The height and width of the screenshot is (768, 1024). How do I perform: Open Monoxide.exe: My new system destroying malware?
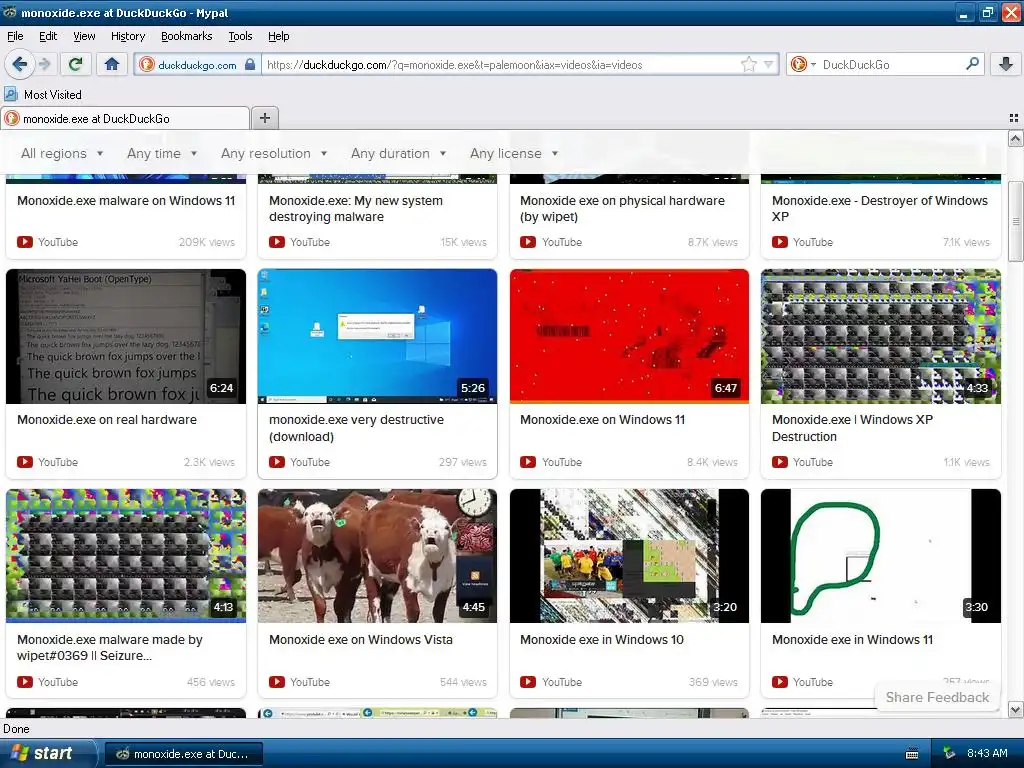coord(356,209)
